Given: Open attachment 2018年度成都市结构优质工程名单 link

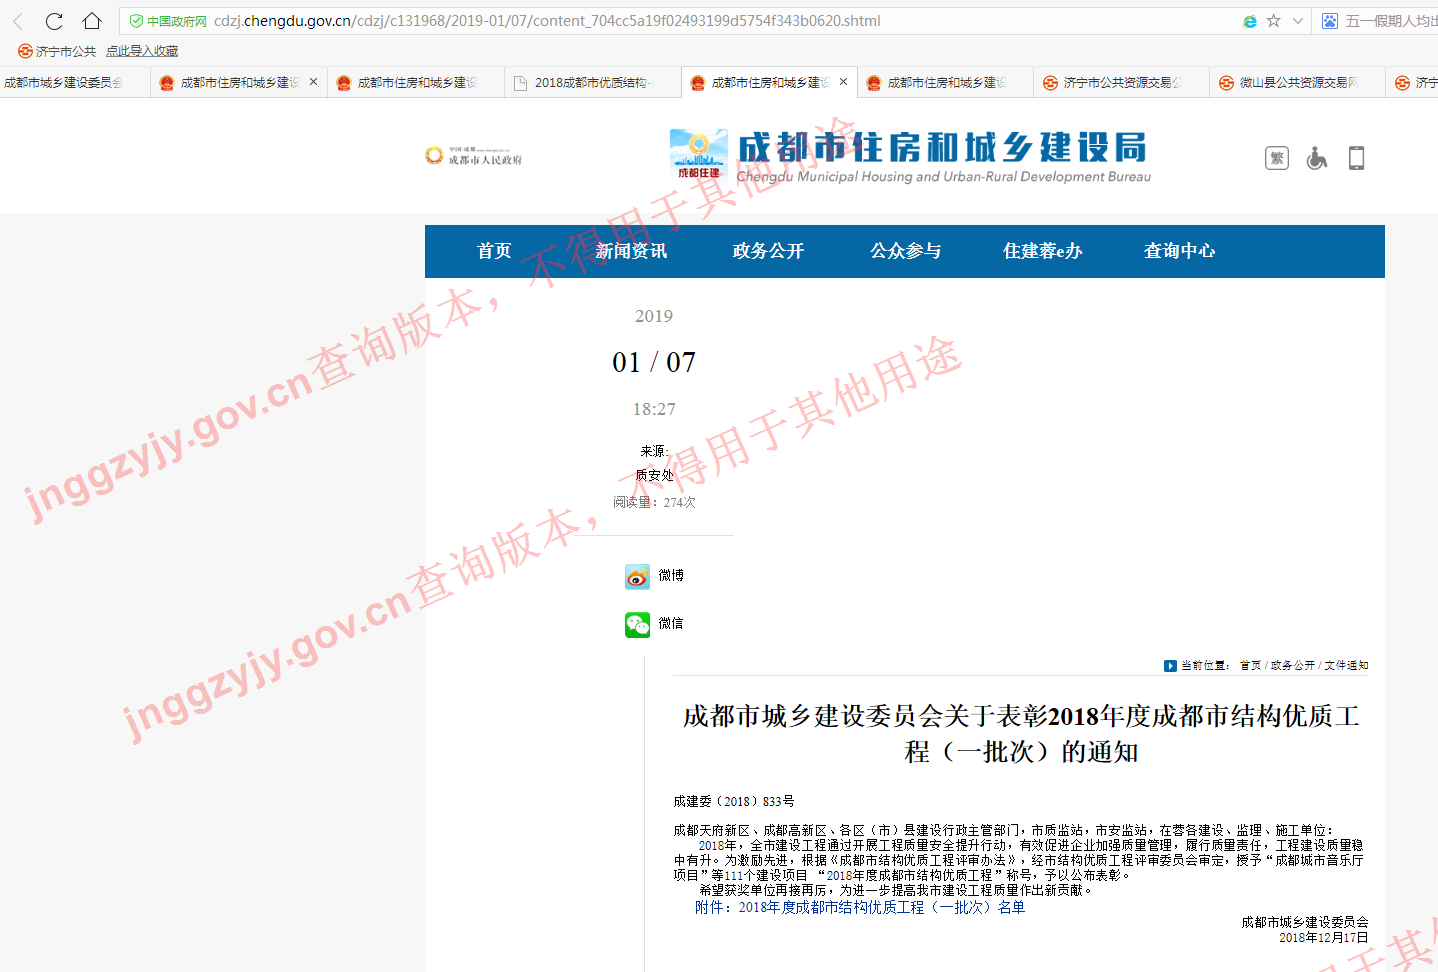Looking at the screenshot, I should pyautogui.click(x=860, y=907).
